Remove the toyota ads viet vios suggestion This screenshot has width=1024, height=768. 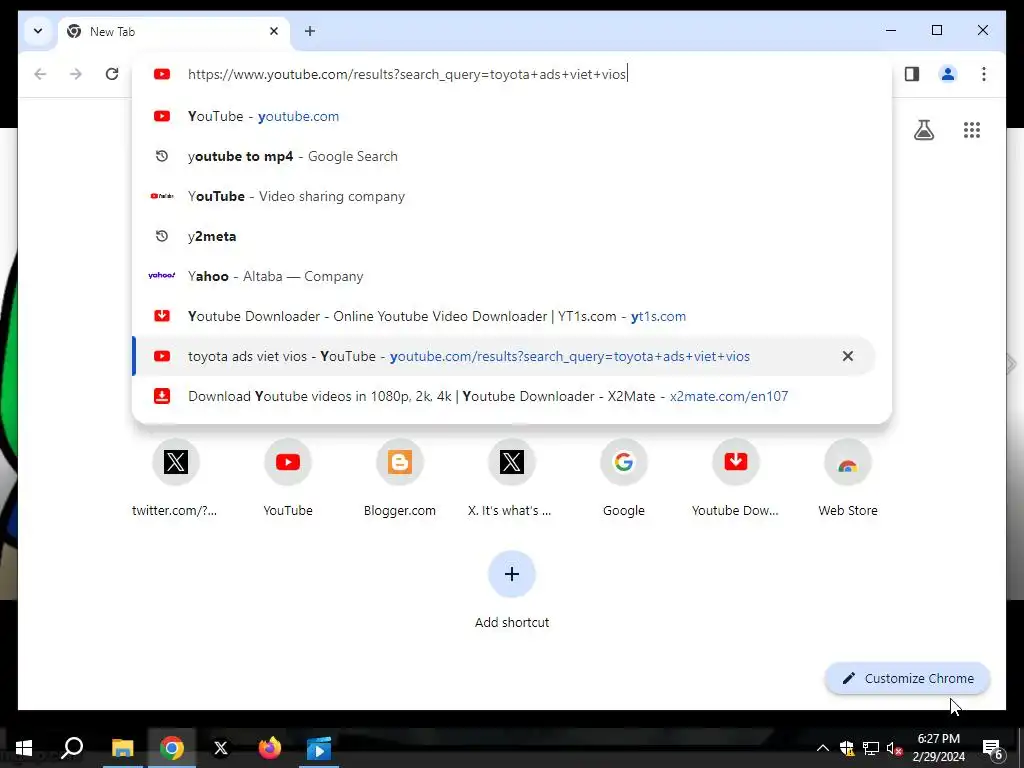[848, 356]
